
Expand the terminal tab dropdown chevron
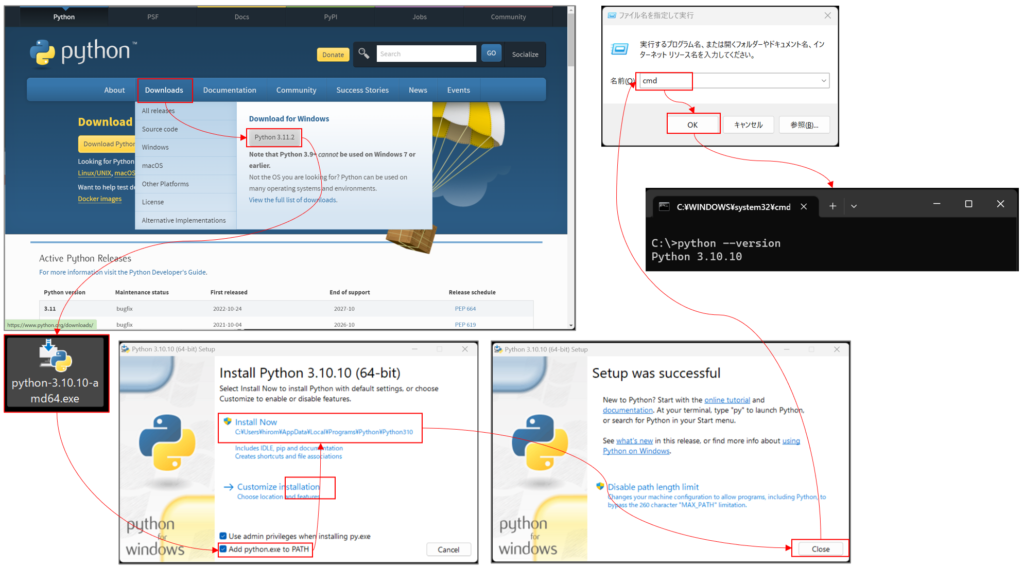[854, 206]
